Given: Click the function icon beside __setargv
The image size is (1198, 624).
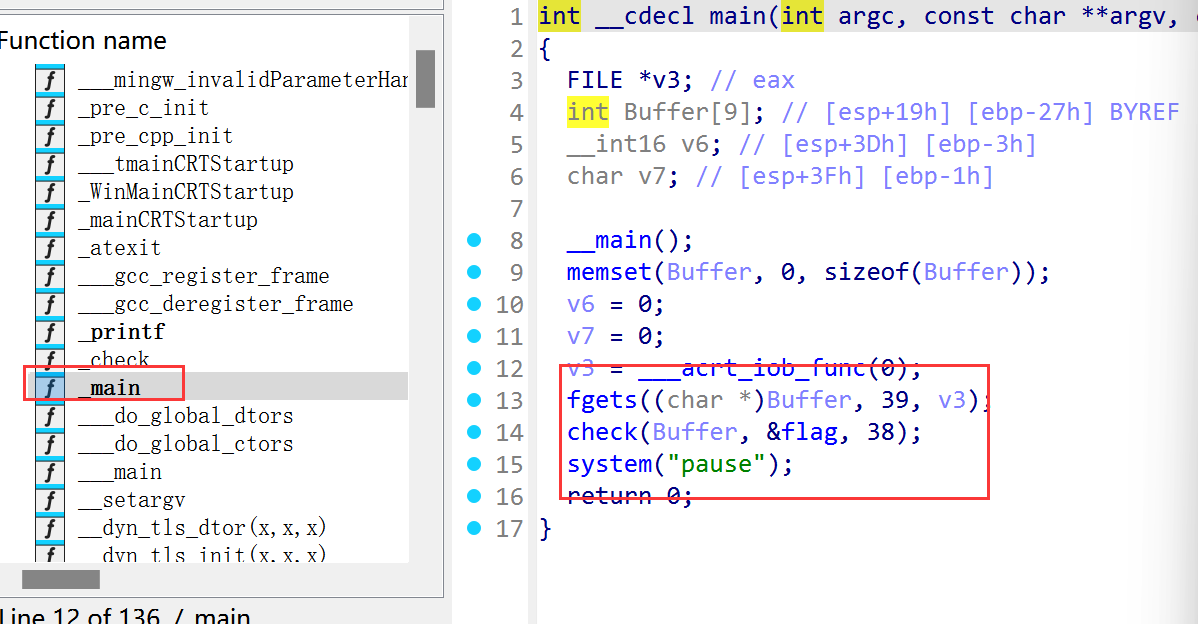Looking at the screenshot, I should [x=49, y=500].
